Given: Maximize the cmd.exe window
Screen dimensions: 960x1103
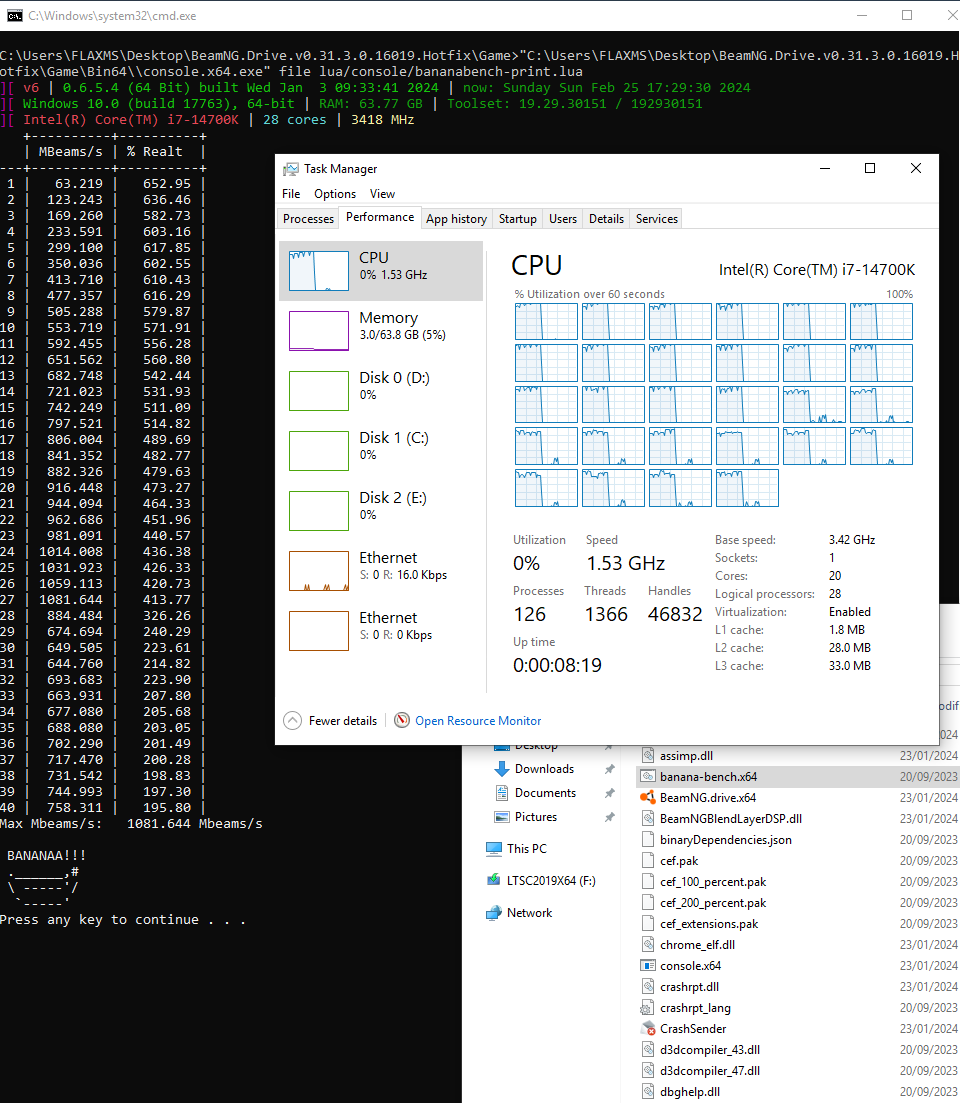Looking at the screenshot, I should click(907, 15).
